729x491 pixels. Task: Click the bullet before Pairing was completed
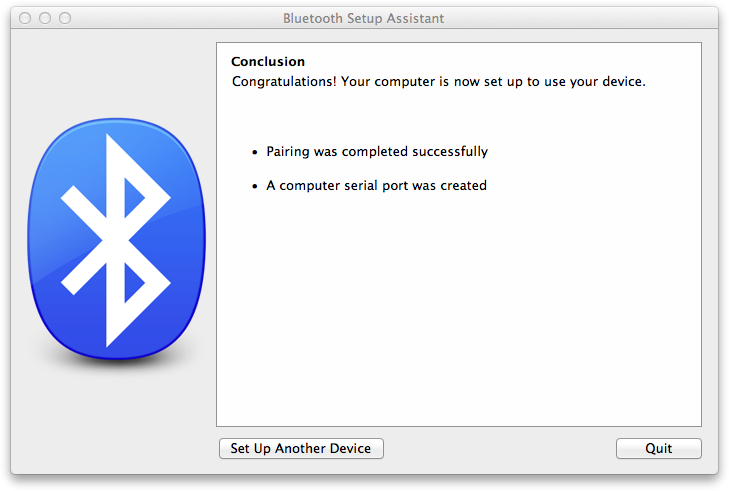[x=254, y=153]
